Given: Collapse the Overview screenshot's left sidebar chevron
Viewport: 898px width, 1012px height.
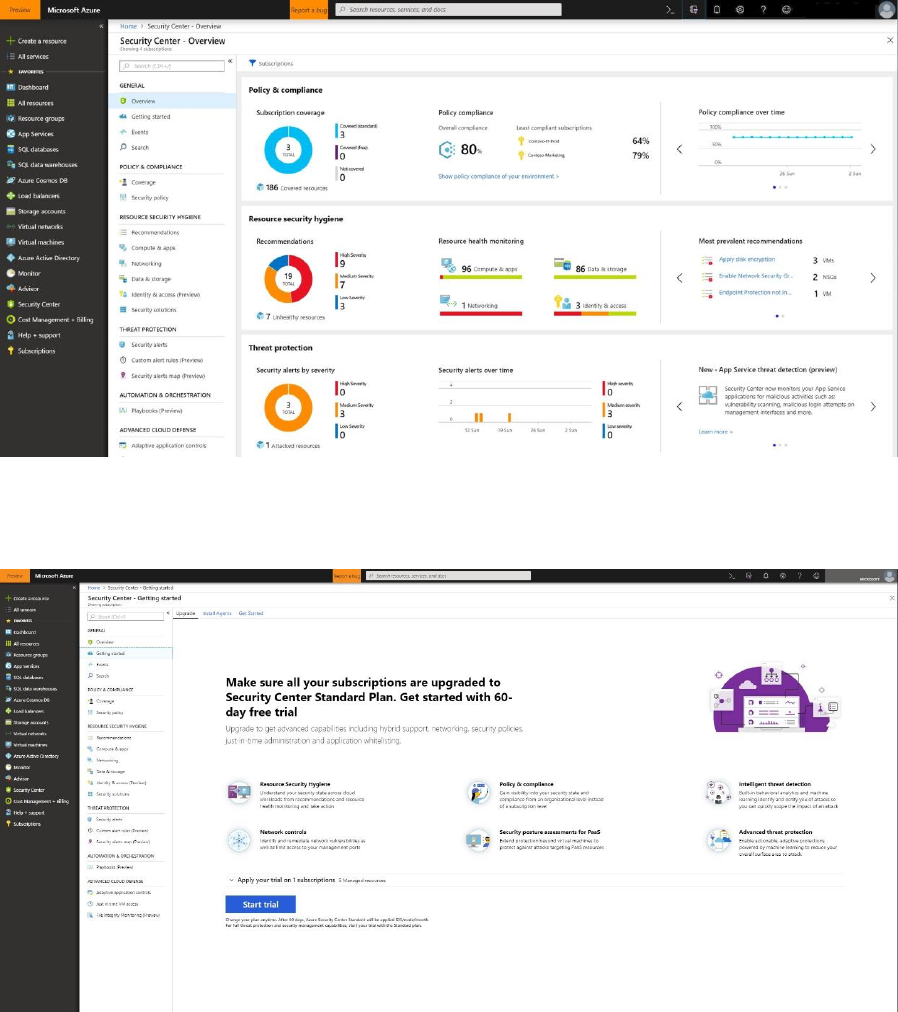Looking at the screenshot, I should [101, 26].
